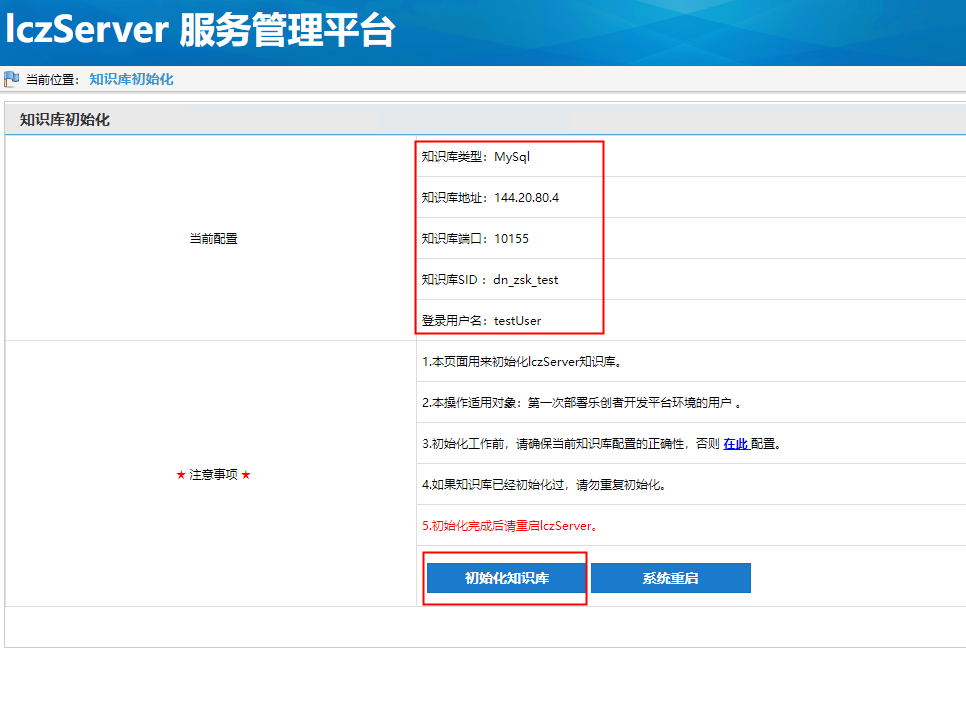This screenshot has width=966, height=704.
Task: Click the right red star after 注意事项
Action: pos(246,474)
